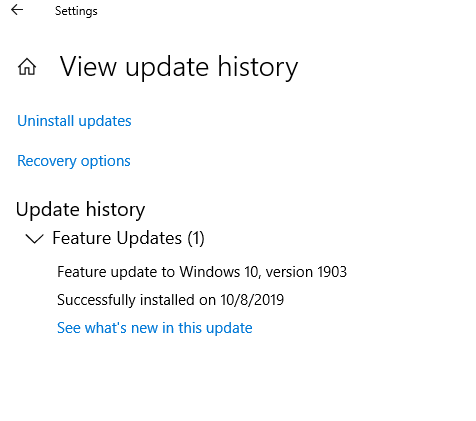
Task: Click the word history in the page title
Action: (258, 68)
